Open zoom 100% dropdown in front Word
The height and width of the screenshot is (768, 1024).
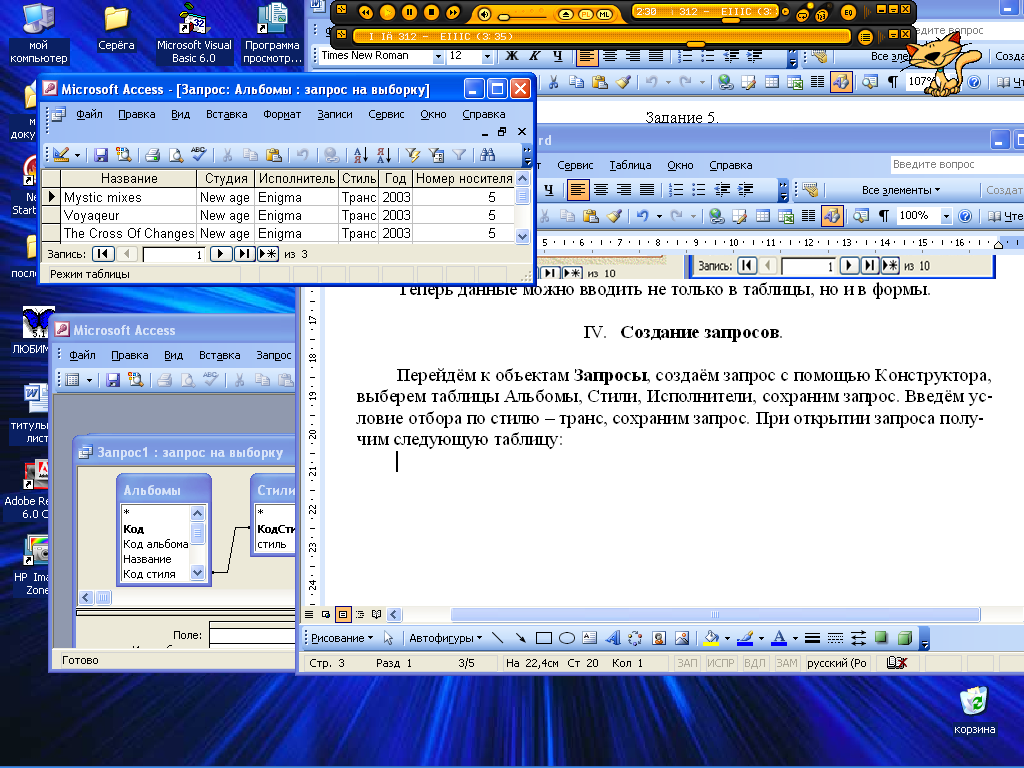pyautogui.click(x=946, y=216)
